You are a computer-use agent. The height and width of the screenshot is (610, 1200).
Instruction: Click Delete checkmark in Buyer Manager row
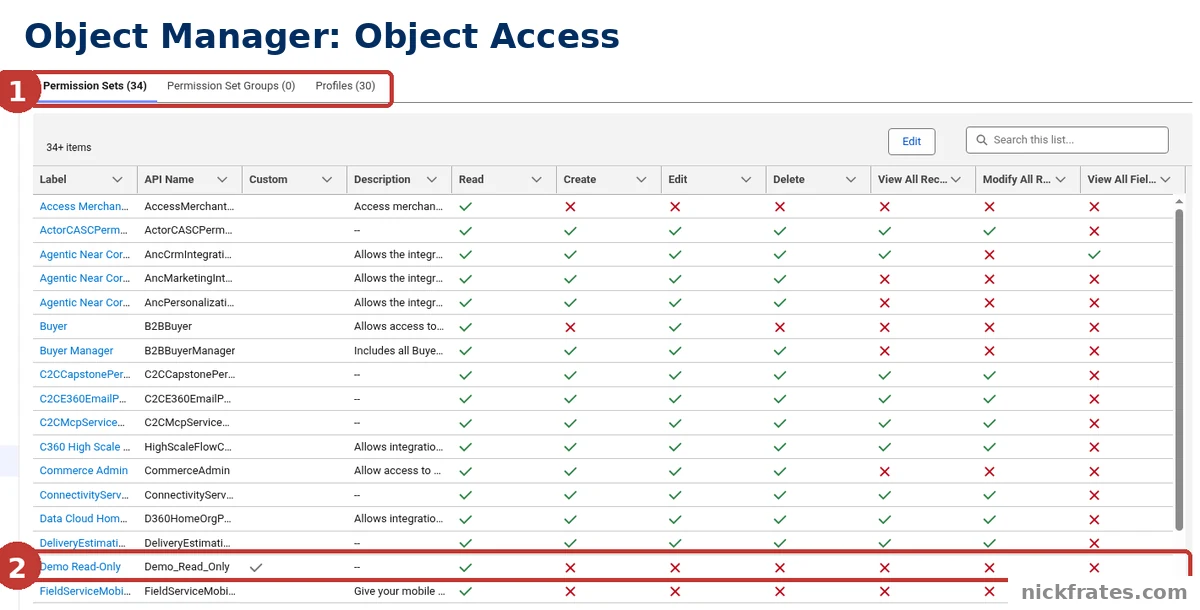780,351
